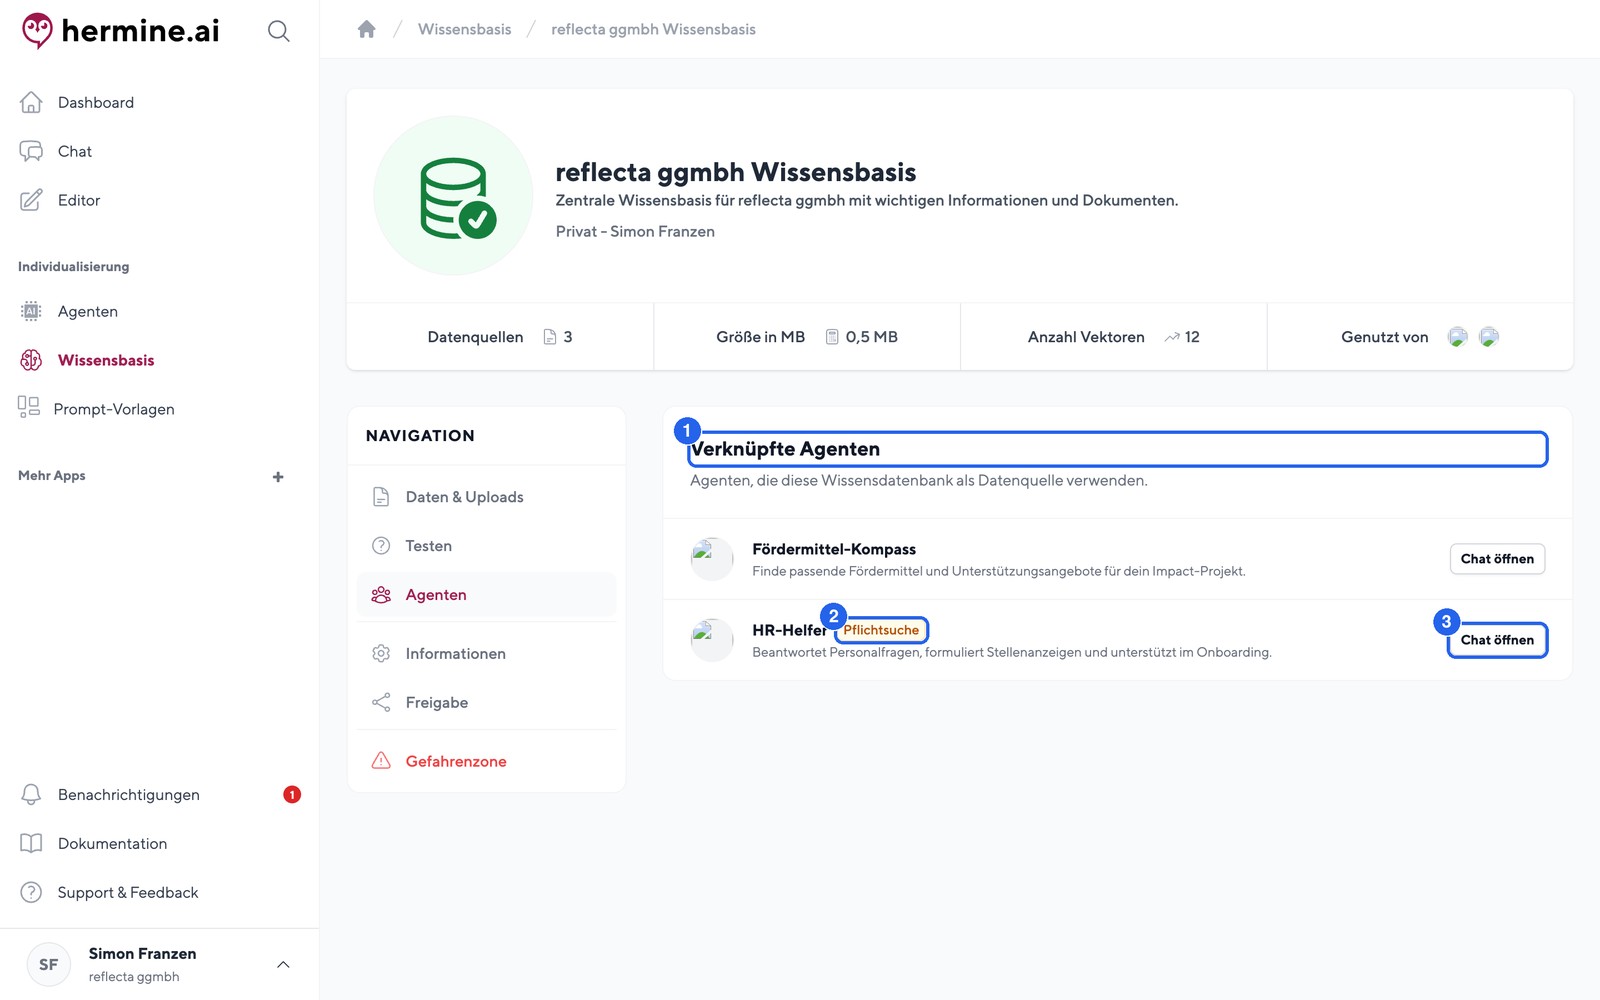
Task: Expand the Simon Franzen user menu chevron
Action: point(283,965)
